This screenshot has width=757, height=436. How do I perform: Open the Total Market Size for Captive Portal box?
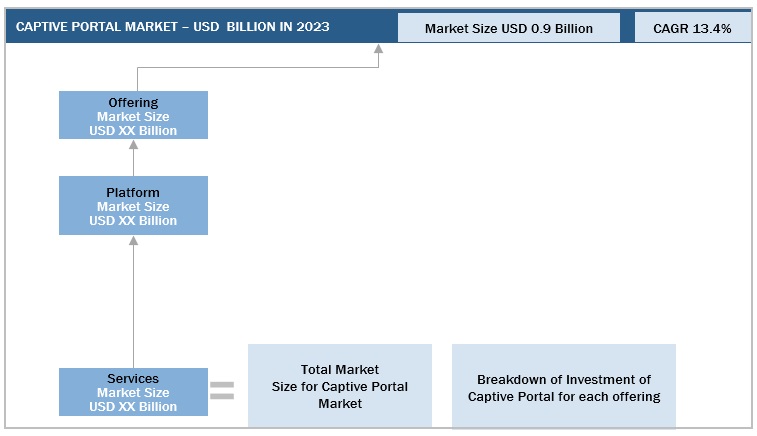tap(340, 386)
